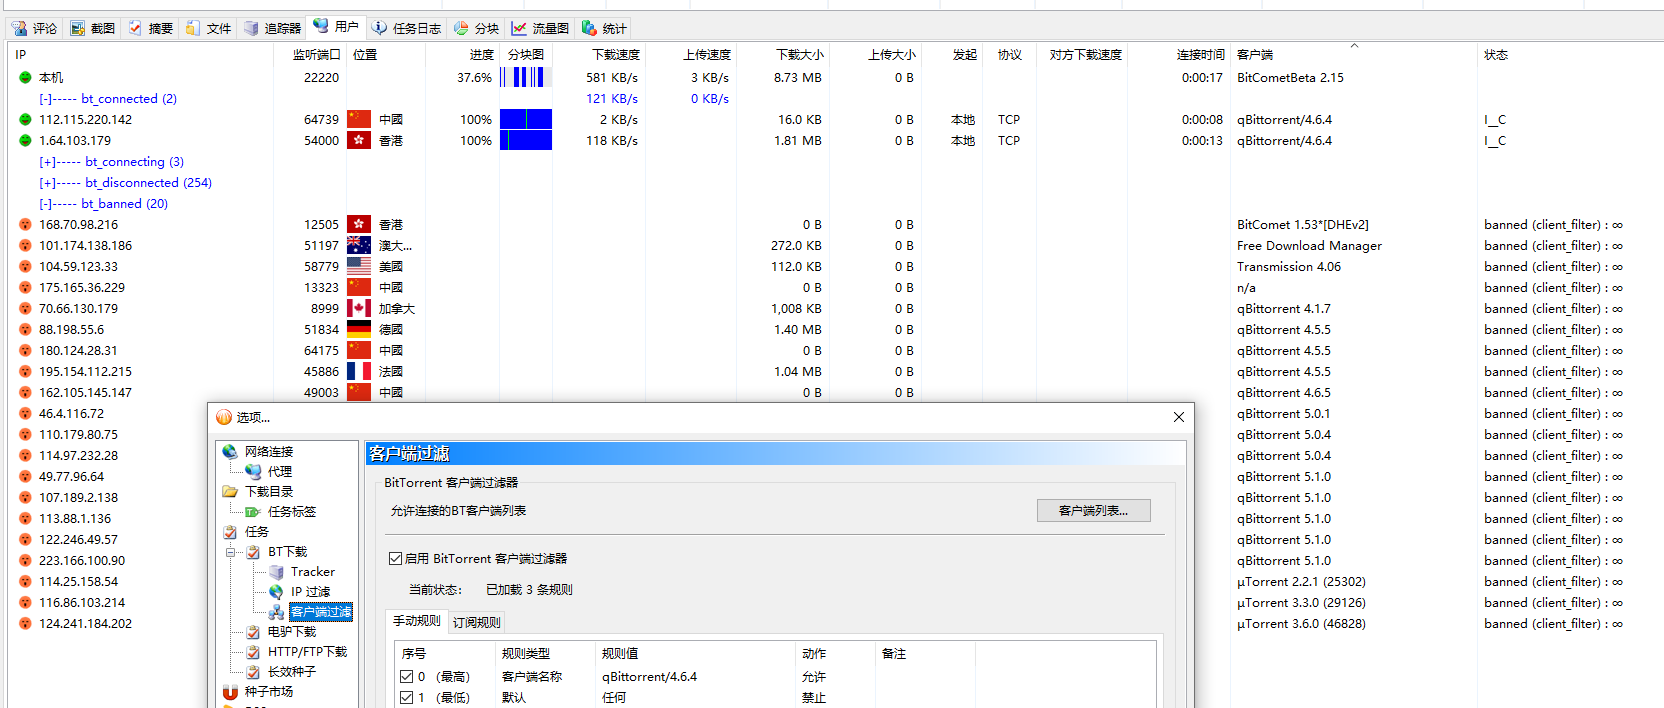The width and height of the screenshot is (1664, 708).
Task: Click the red banned icon for 124.241.184.202
Action: tap(25, 623)
